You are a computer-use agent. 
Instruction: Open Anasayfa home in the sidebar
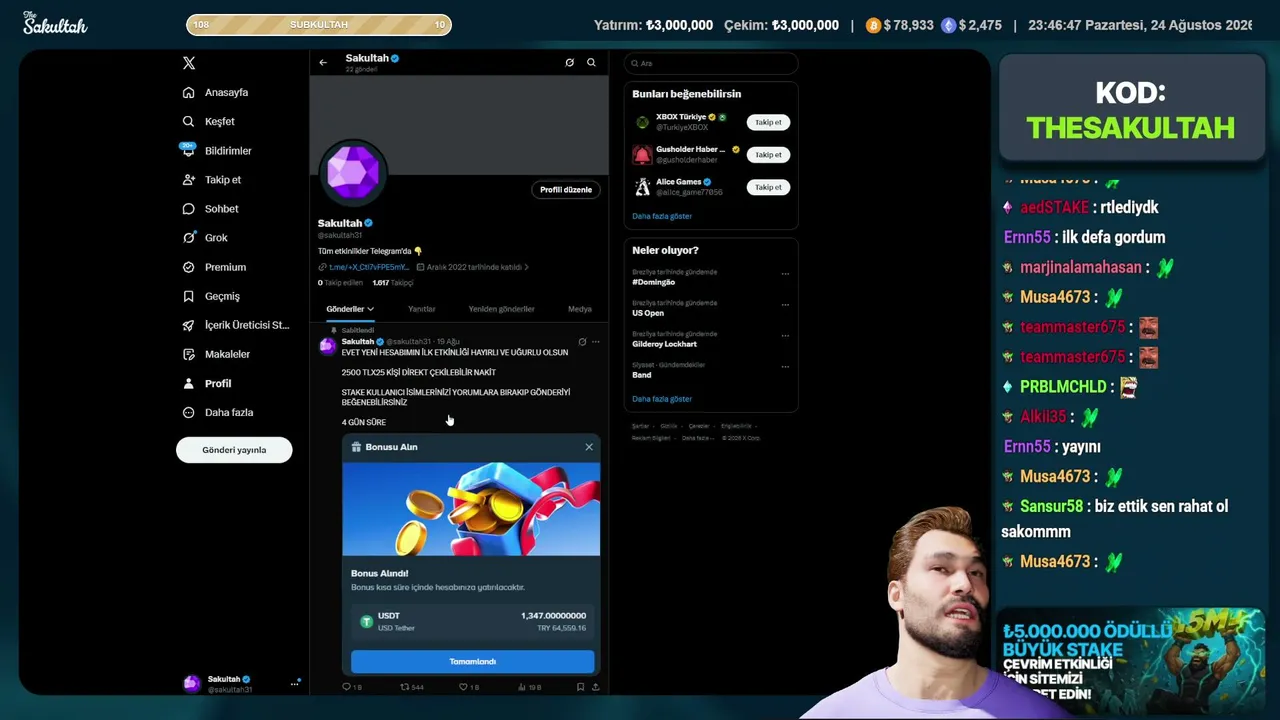215,92
